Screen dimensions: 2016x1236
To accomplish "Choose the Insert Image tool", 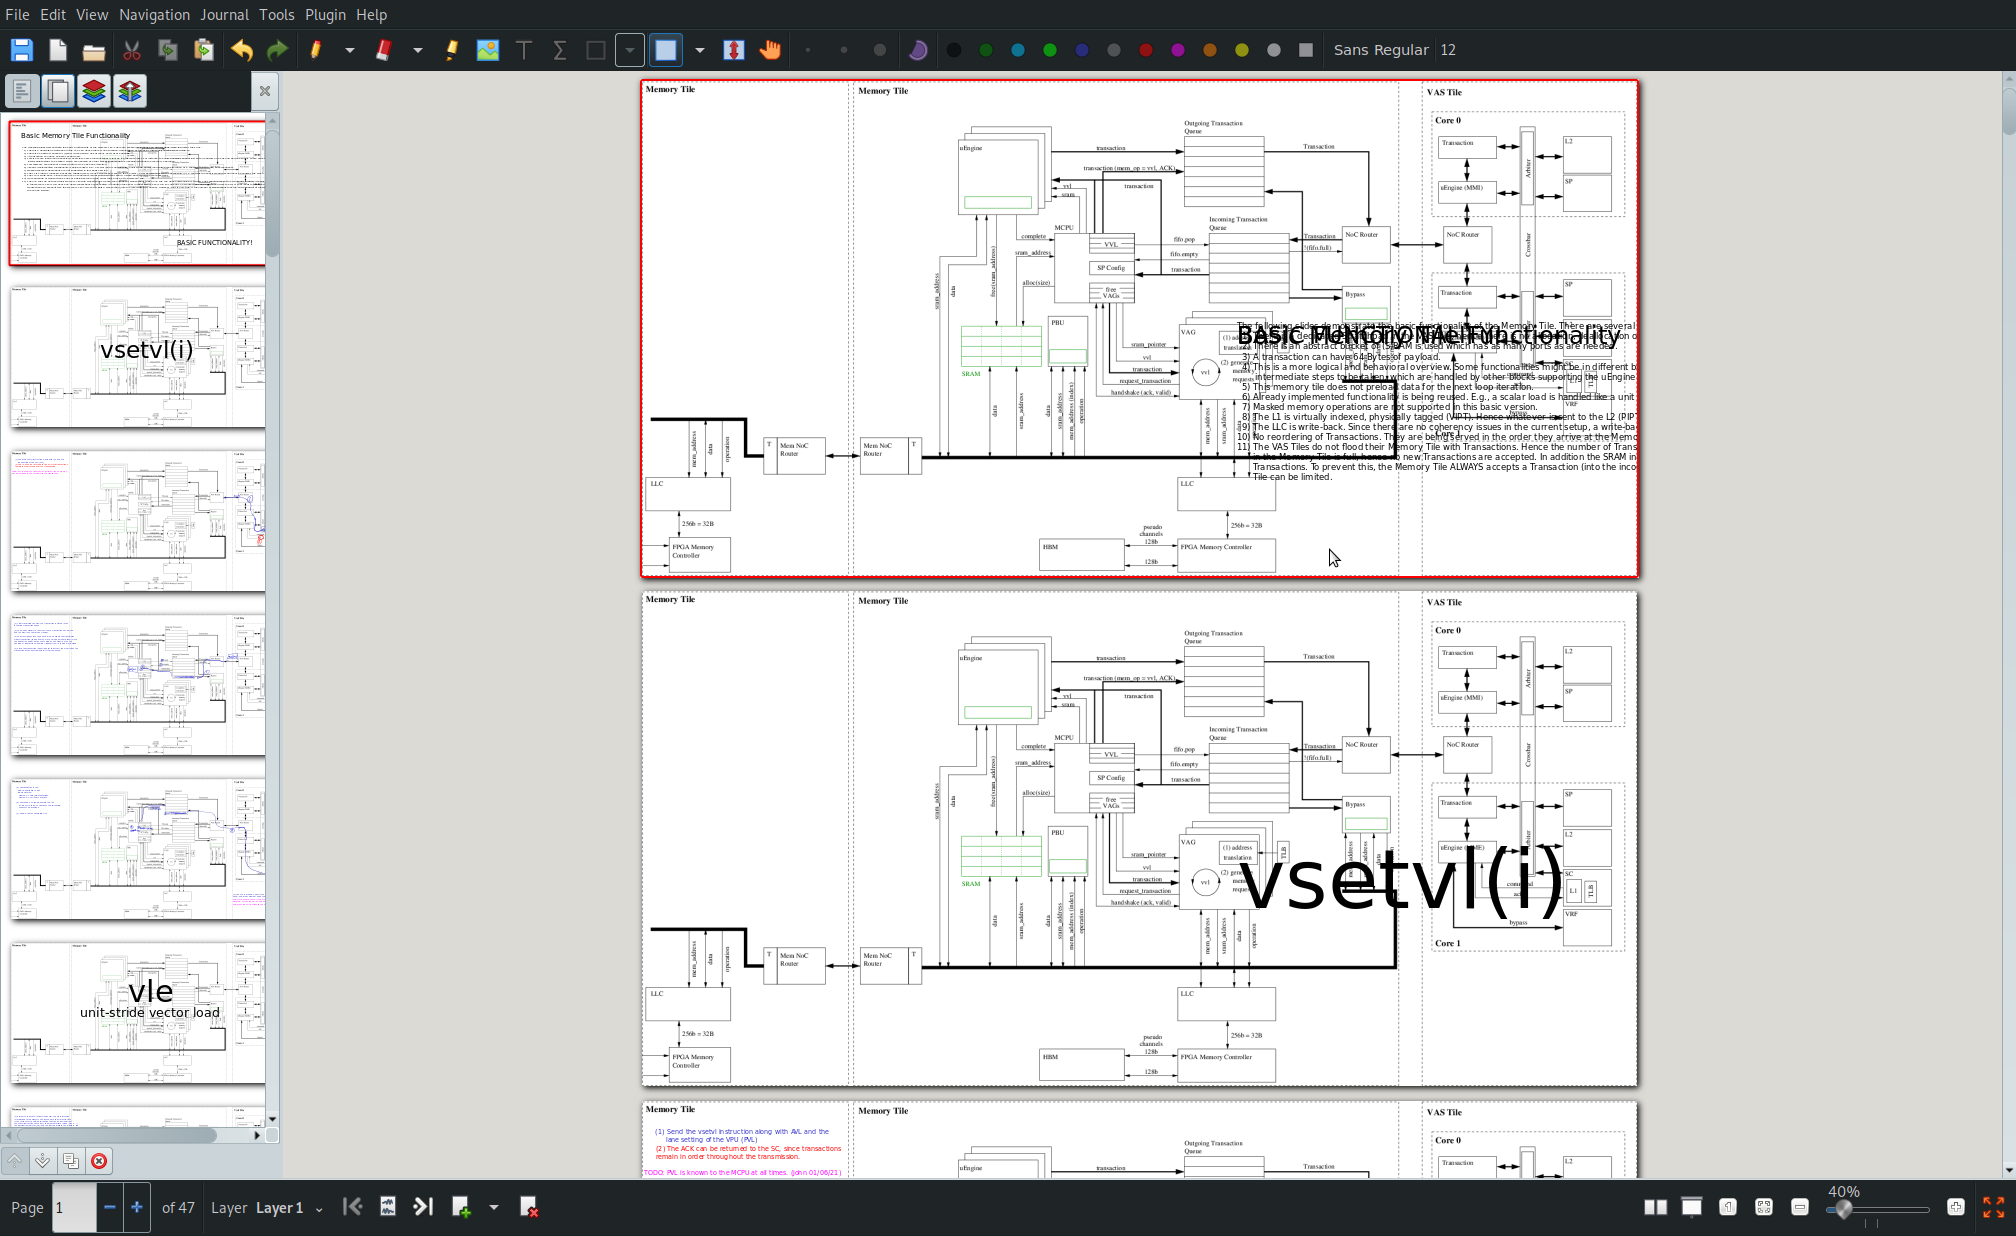I will [487, 50].
